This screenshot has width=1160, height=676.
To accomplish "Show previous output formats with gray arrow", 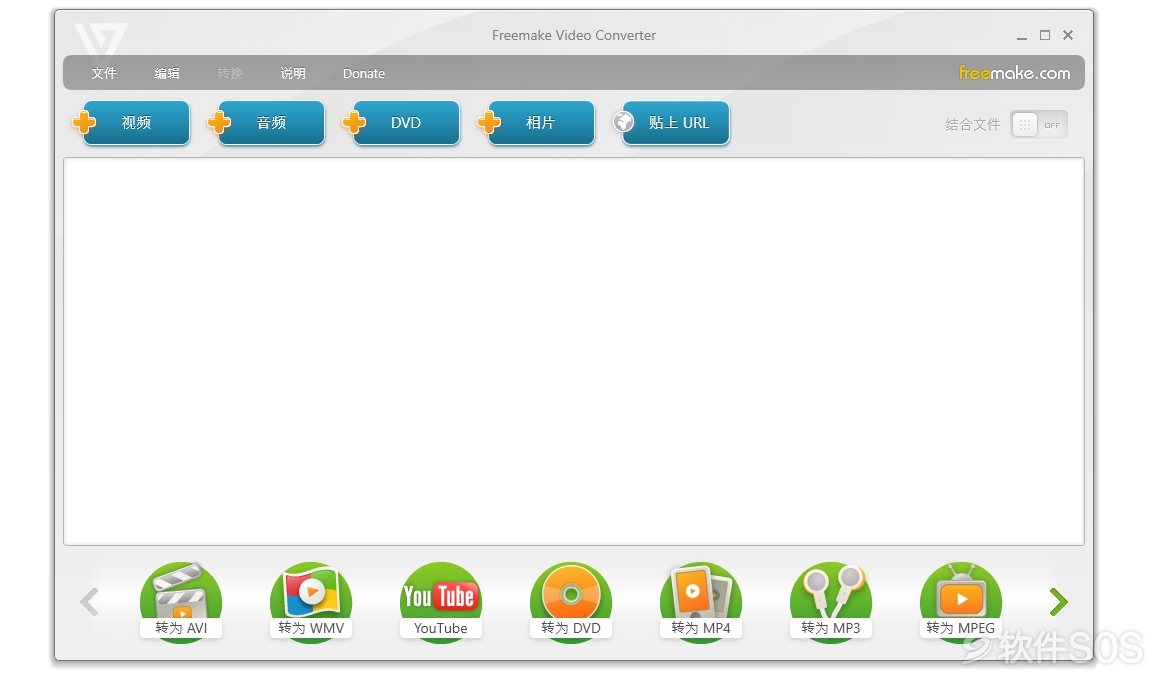I will [x=90, y=602].
